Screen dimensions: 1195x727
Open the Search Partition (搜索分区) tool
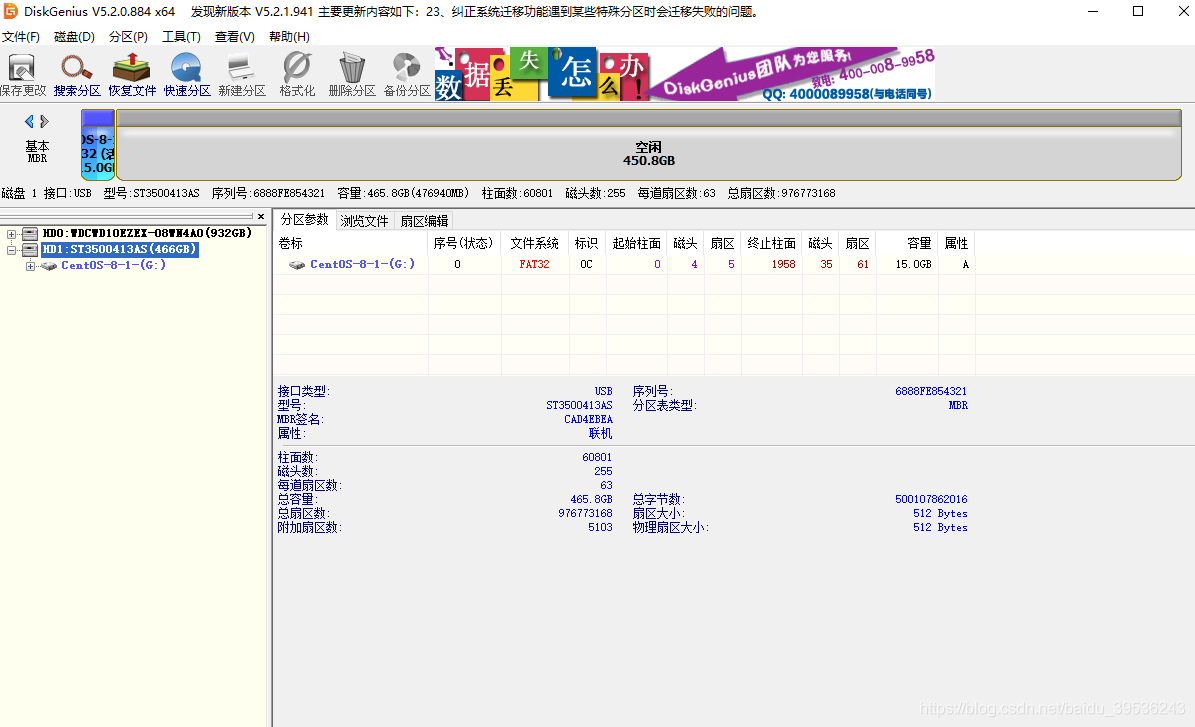tap(77, 75)
